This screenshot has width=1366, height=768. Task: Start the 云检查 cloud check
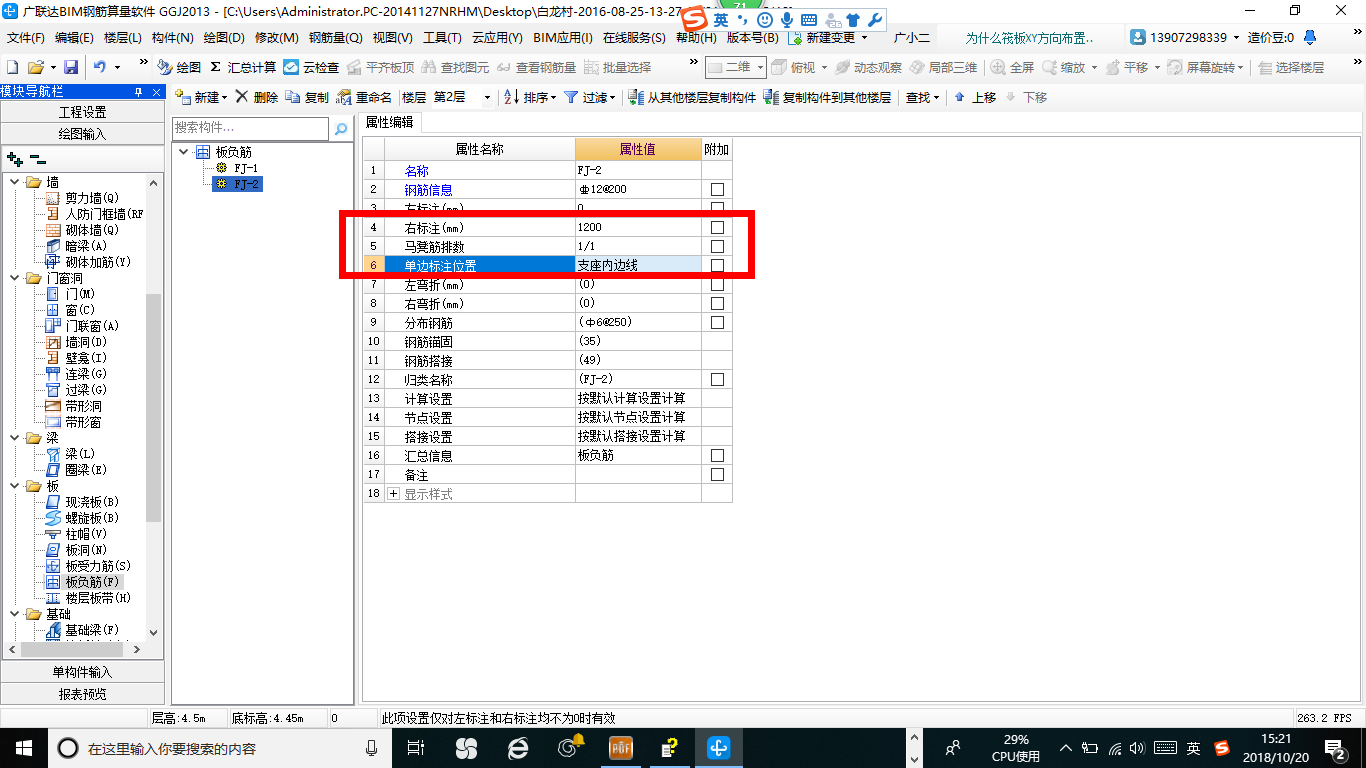(x=311, y=67)
